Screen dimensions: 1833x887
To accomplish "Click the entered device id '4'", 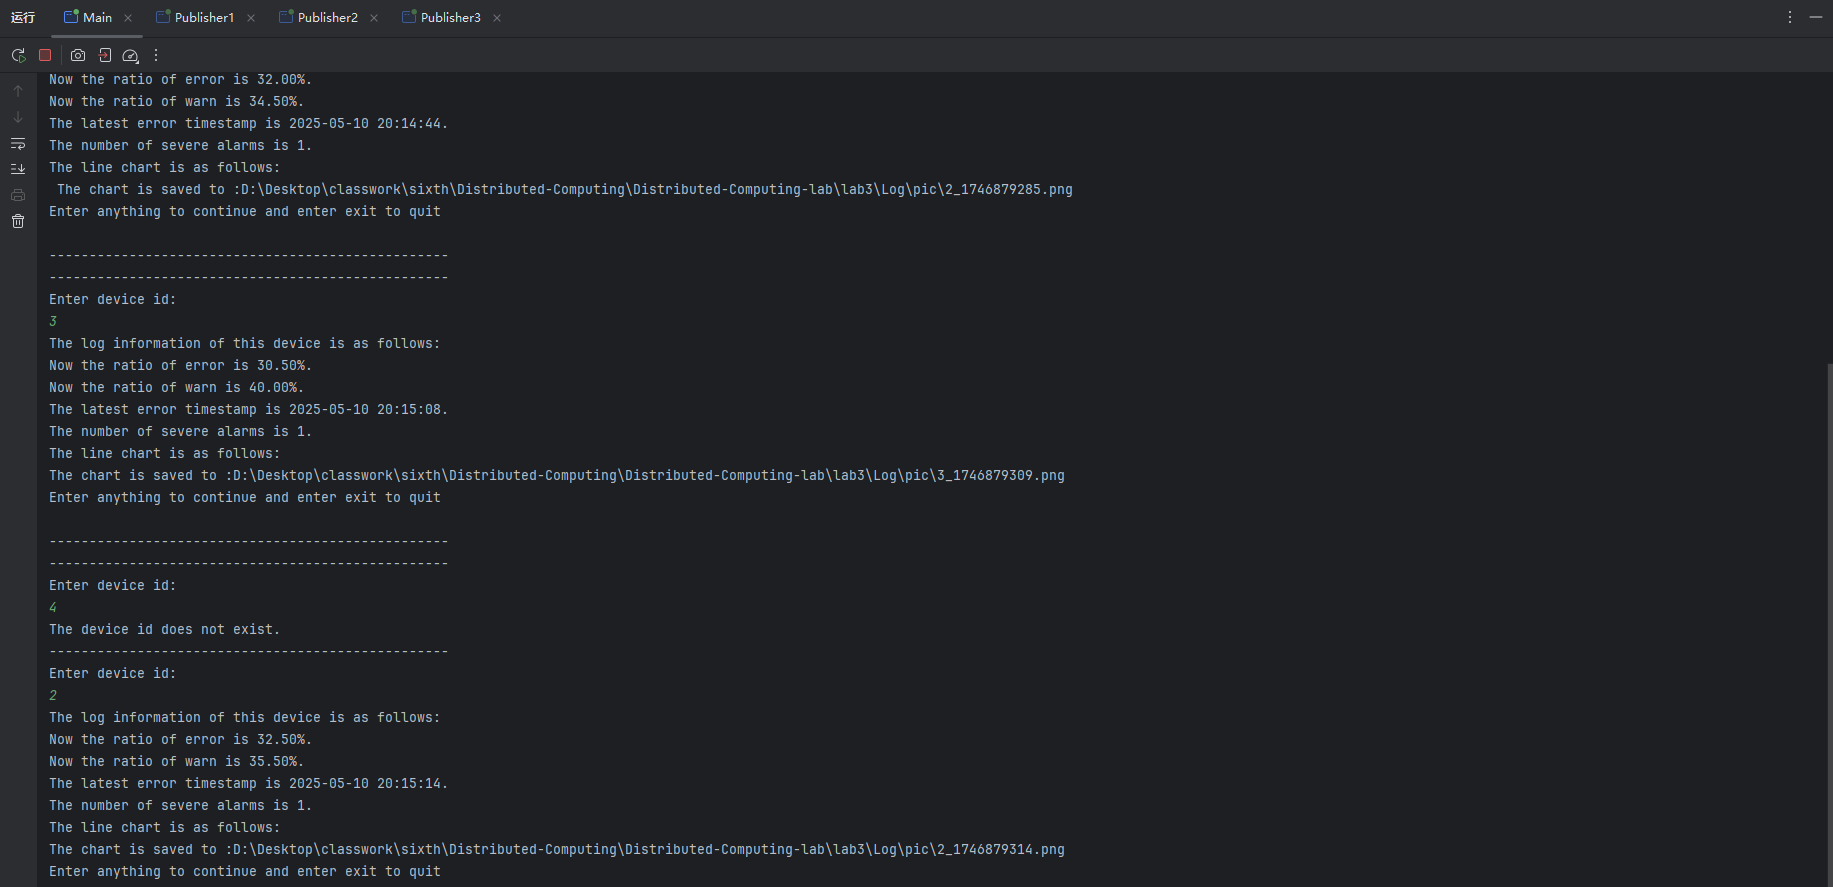I will click(x=53, y=608).
